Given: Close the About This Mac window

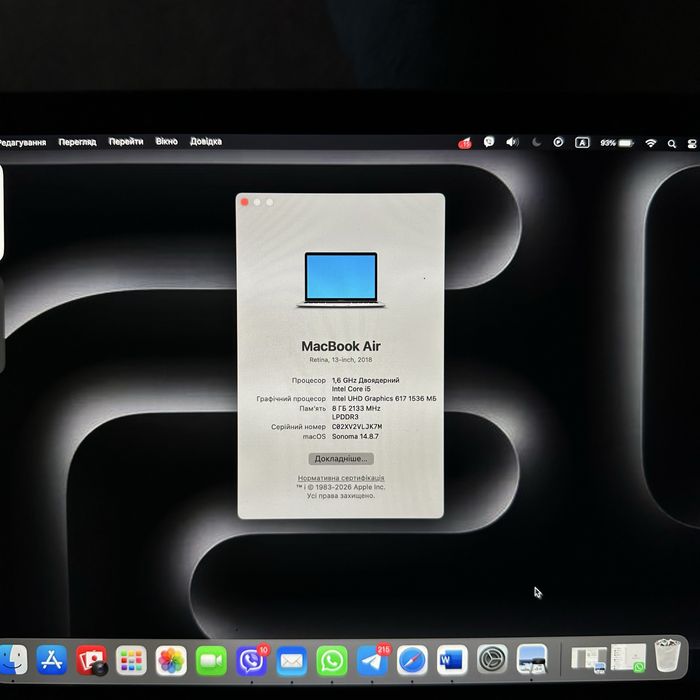Looking at the screenshot, I should 245,202.
